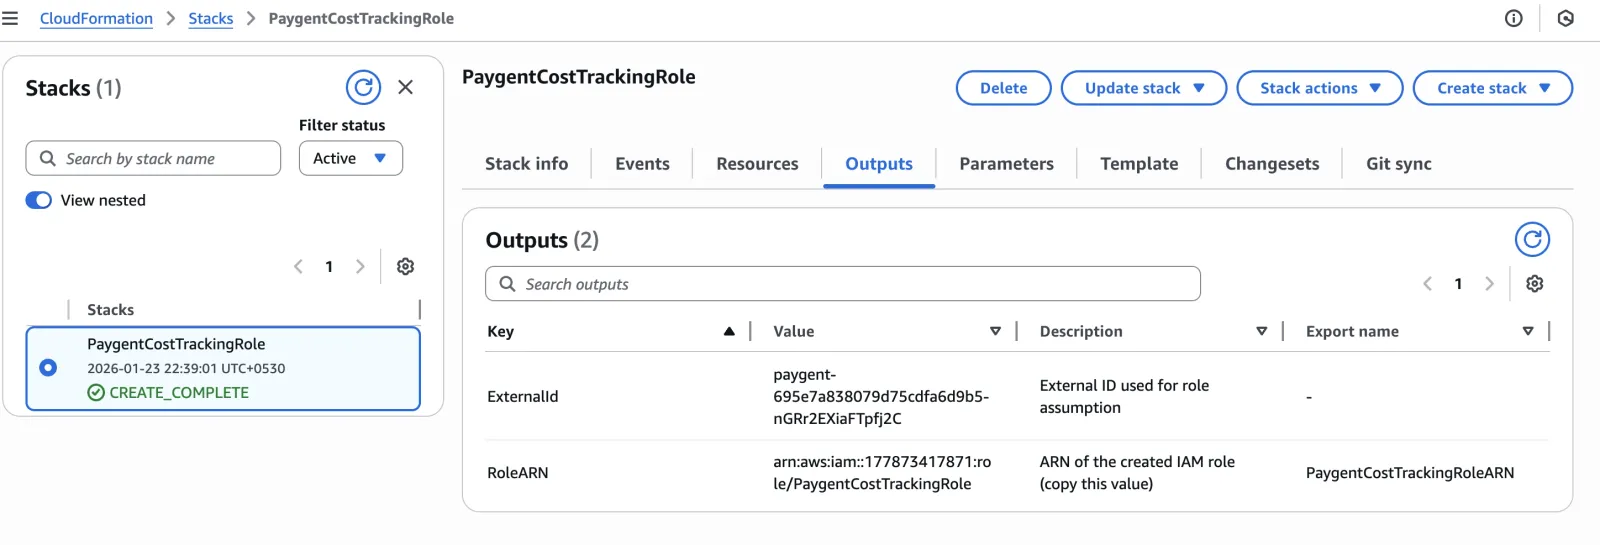Refresh the Stacks list
Screen dimensions: 1600x545
[363, 88]
